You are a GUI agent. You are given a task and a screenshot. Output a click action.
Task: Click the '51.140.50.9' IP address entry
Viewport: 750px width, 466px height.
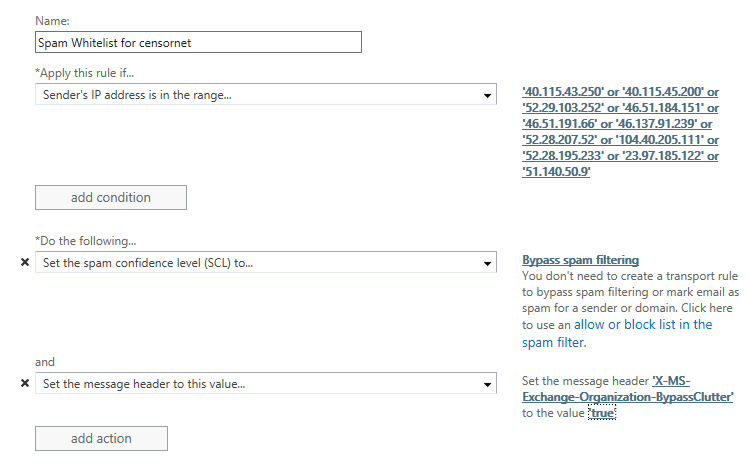556,172
